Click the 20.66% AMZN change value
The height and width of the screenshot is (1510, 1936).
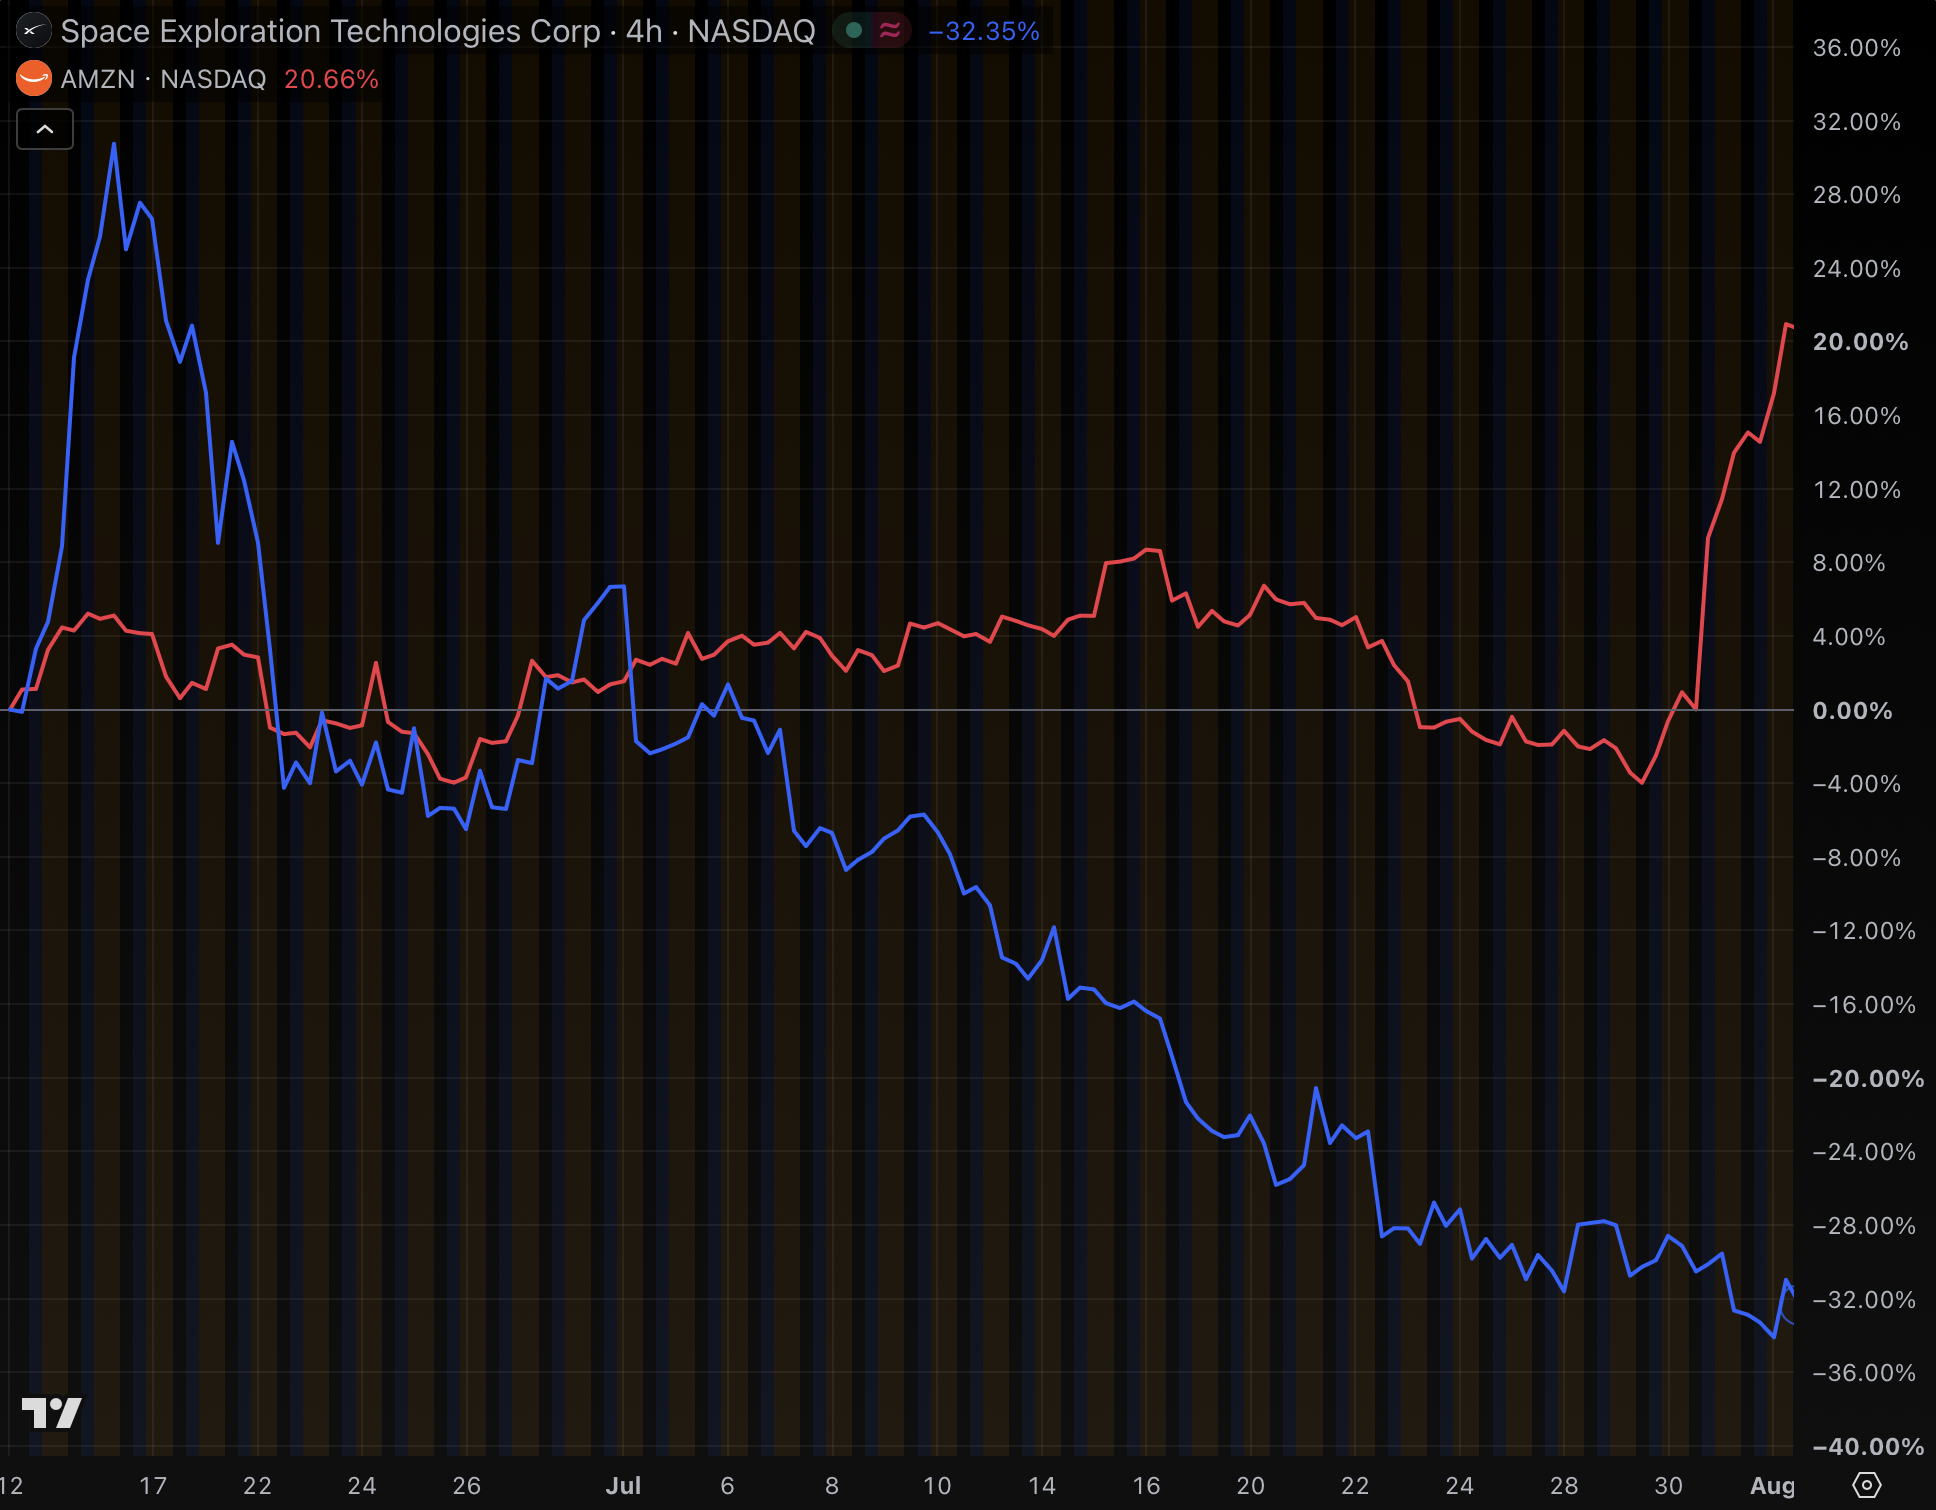pyautogui.click(x=331, y=79)
